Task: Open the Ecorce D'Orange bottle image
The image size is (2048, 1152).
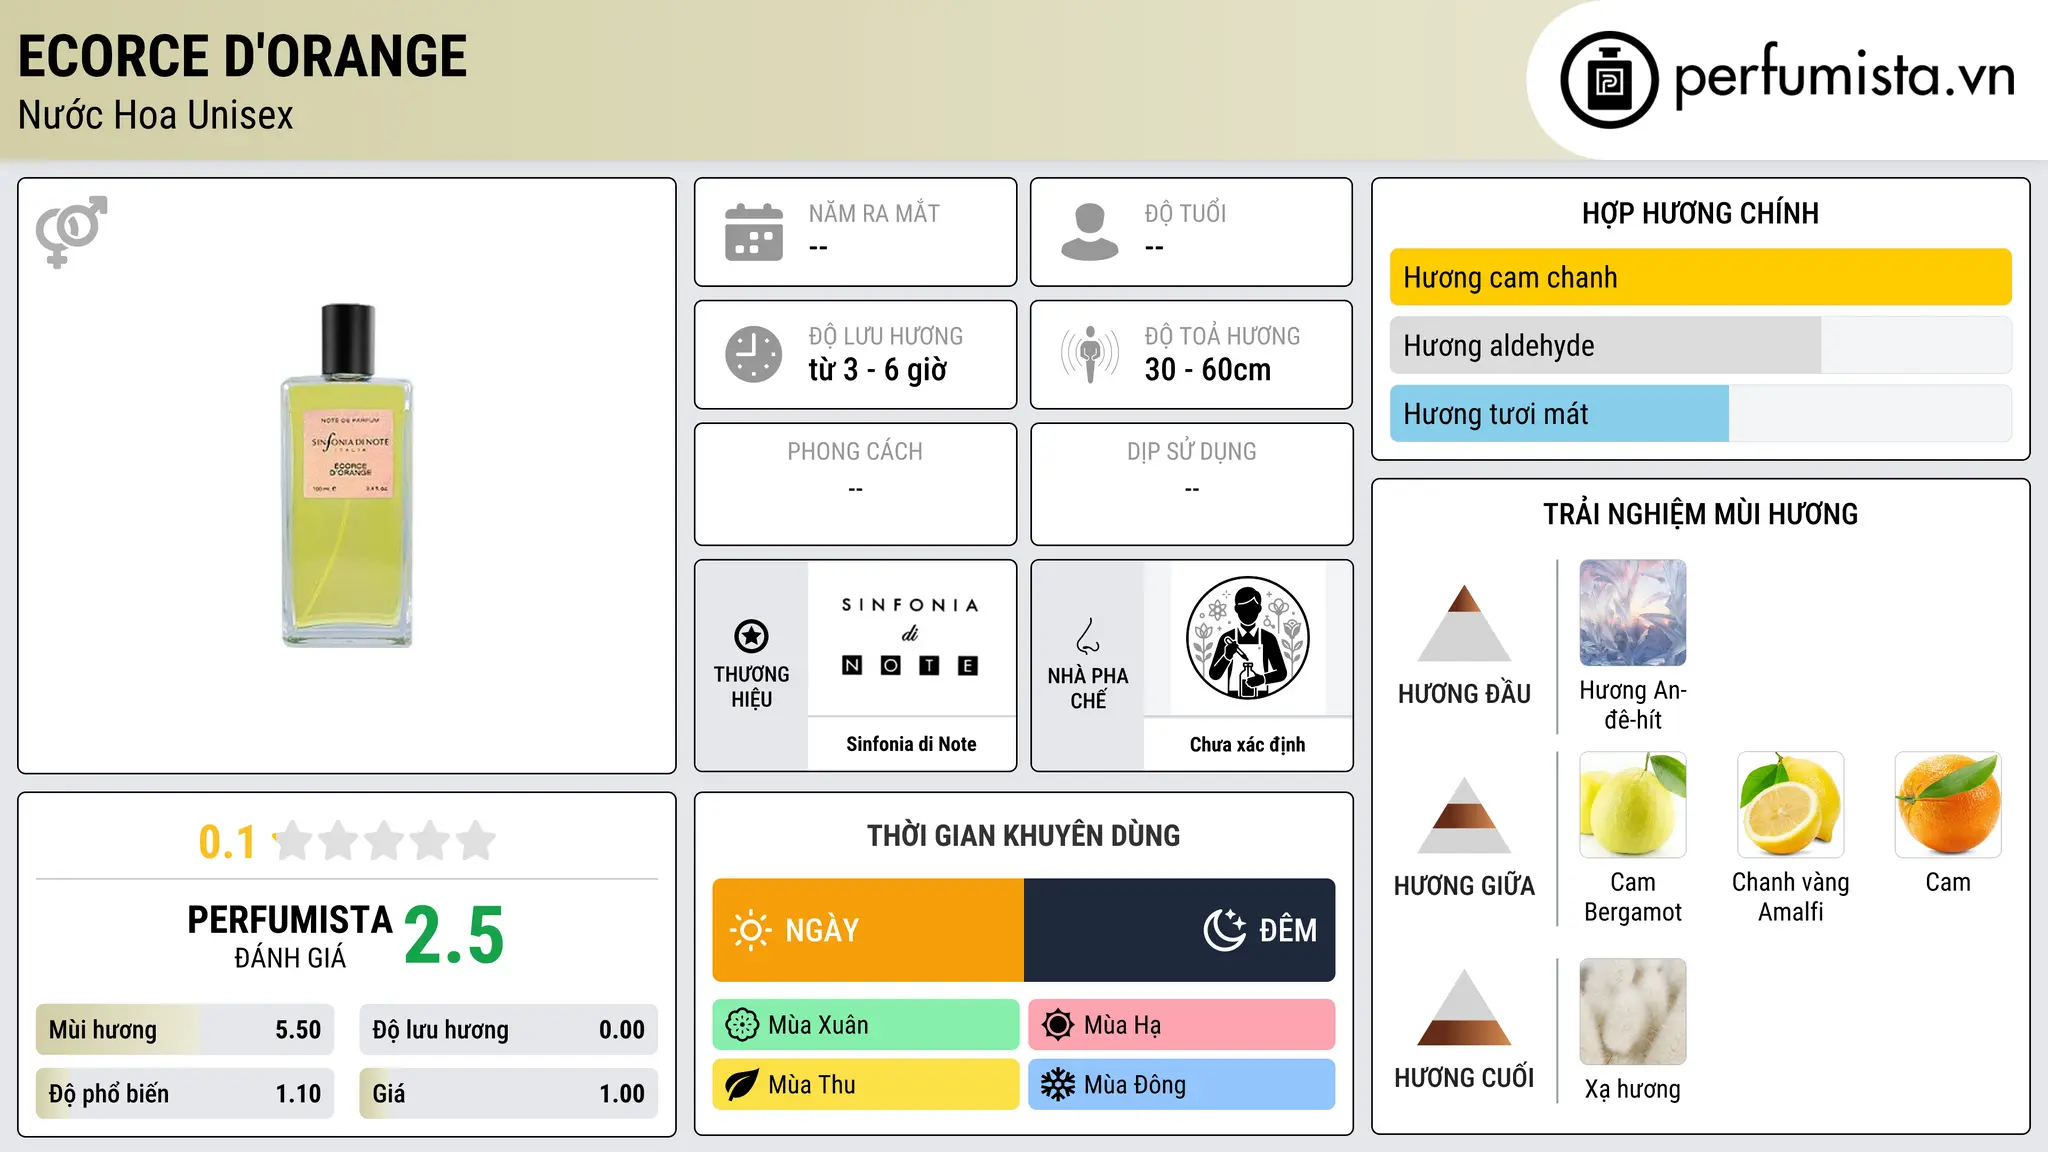Action: coord(347,475)
